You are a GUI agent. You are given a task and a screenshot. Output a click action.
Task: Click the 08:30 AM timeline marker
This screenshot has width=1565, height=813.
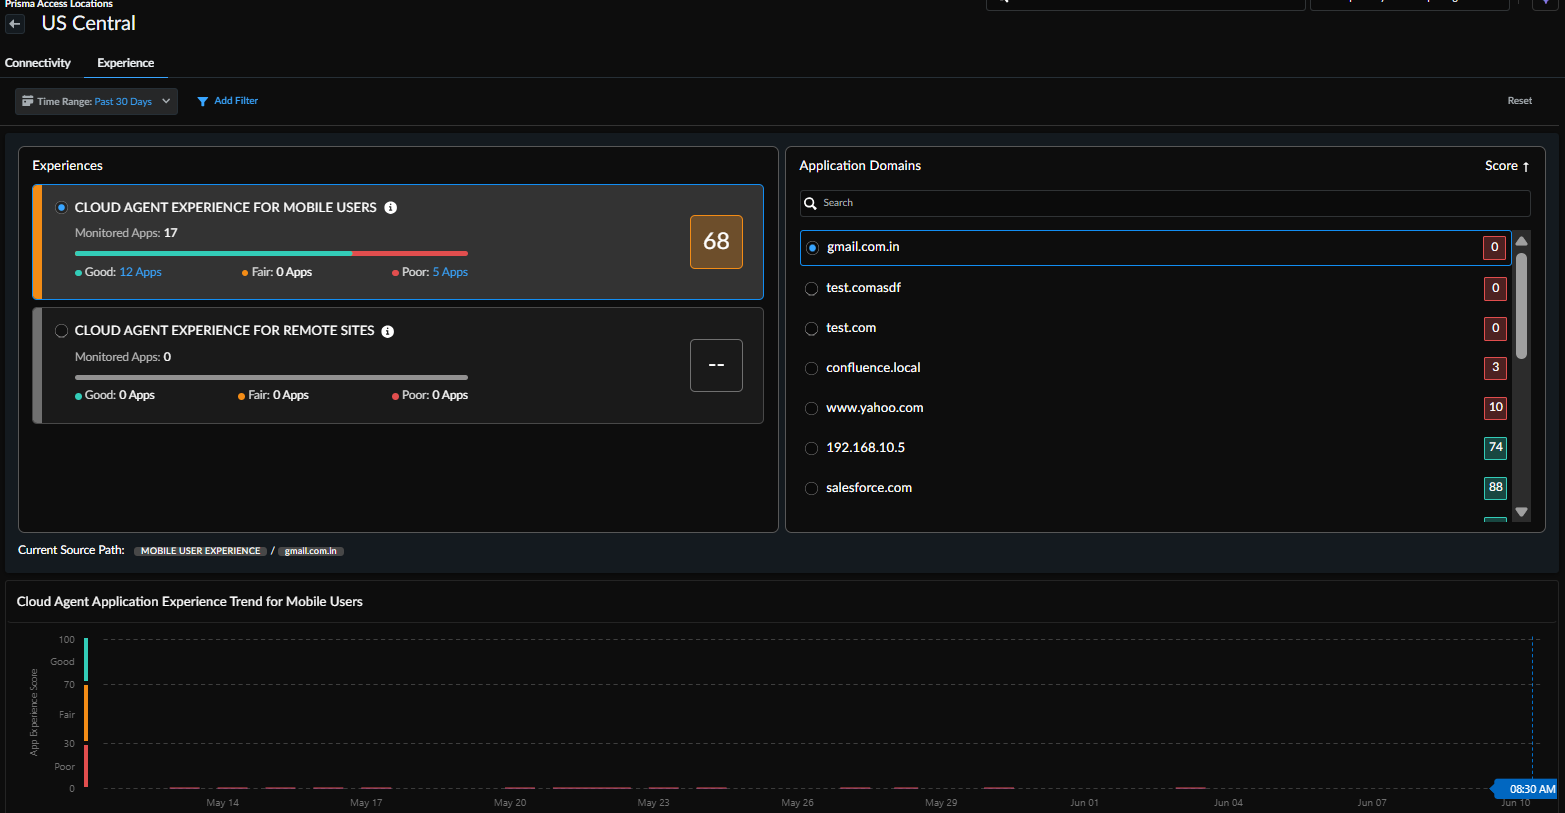[1530, 789]
